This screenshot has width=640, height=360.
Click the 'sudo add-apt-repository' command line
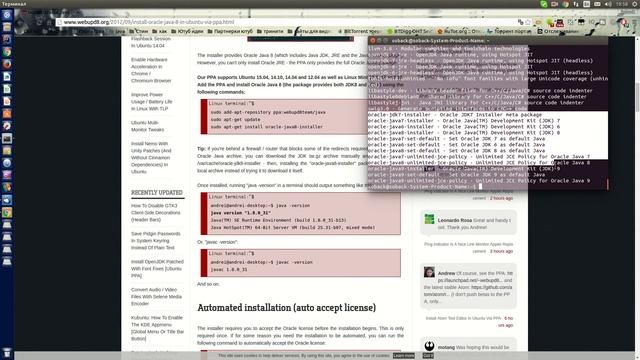[x=268, y=112]
